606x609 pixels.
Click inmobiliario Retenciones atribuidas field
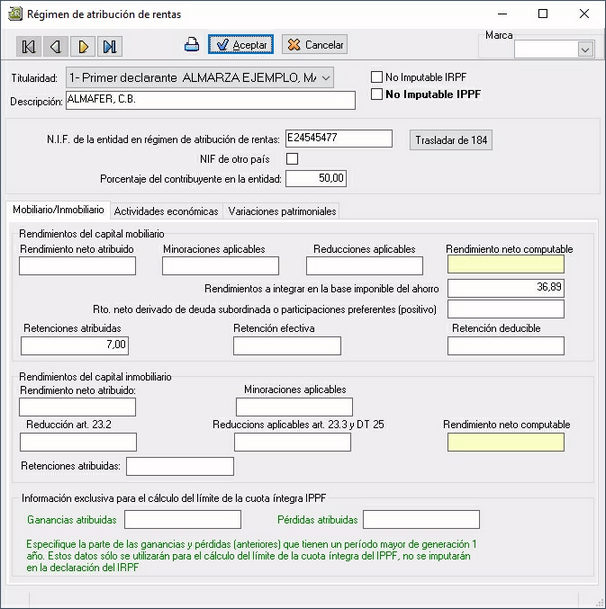coord(180,466)
